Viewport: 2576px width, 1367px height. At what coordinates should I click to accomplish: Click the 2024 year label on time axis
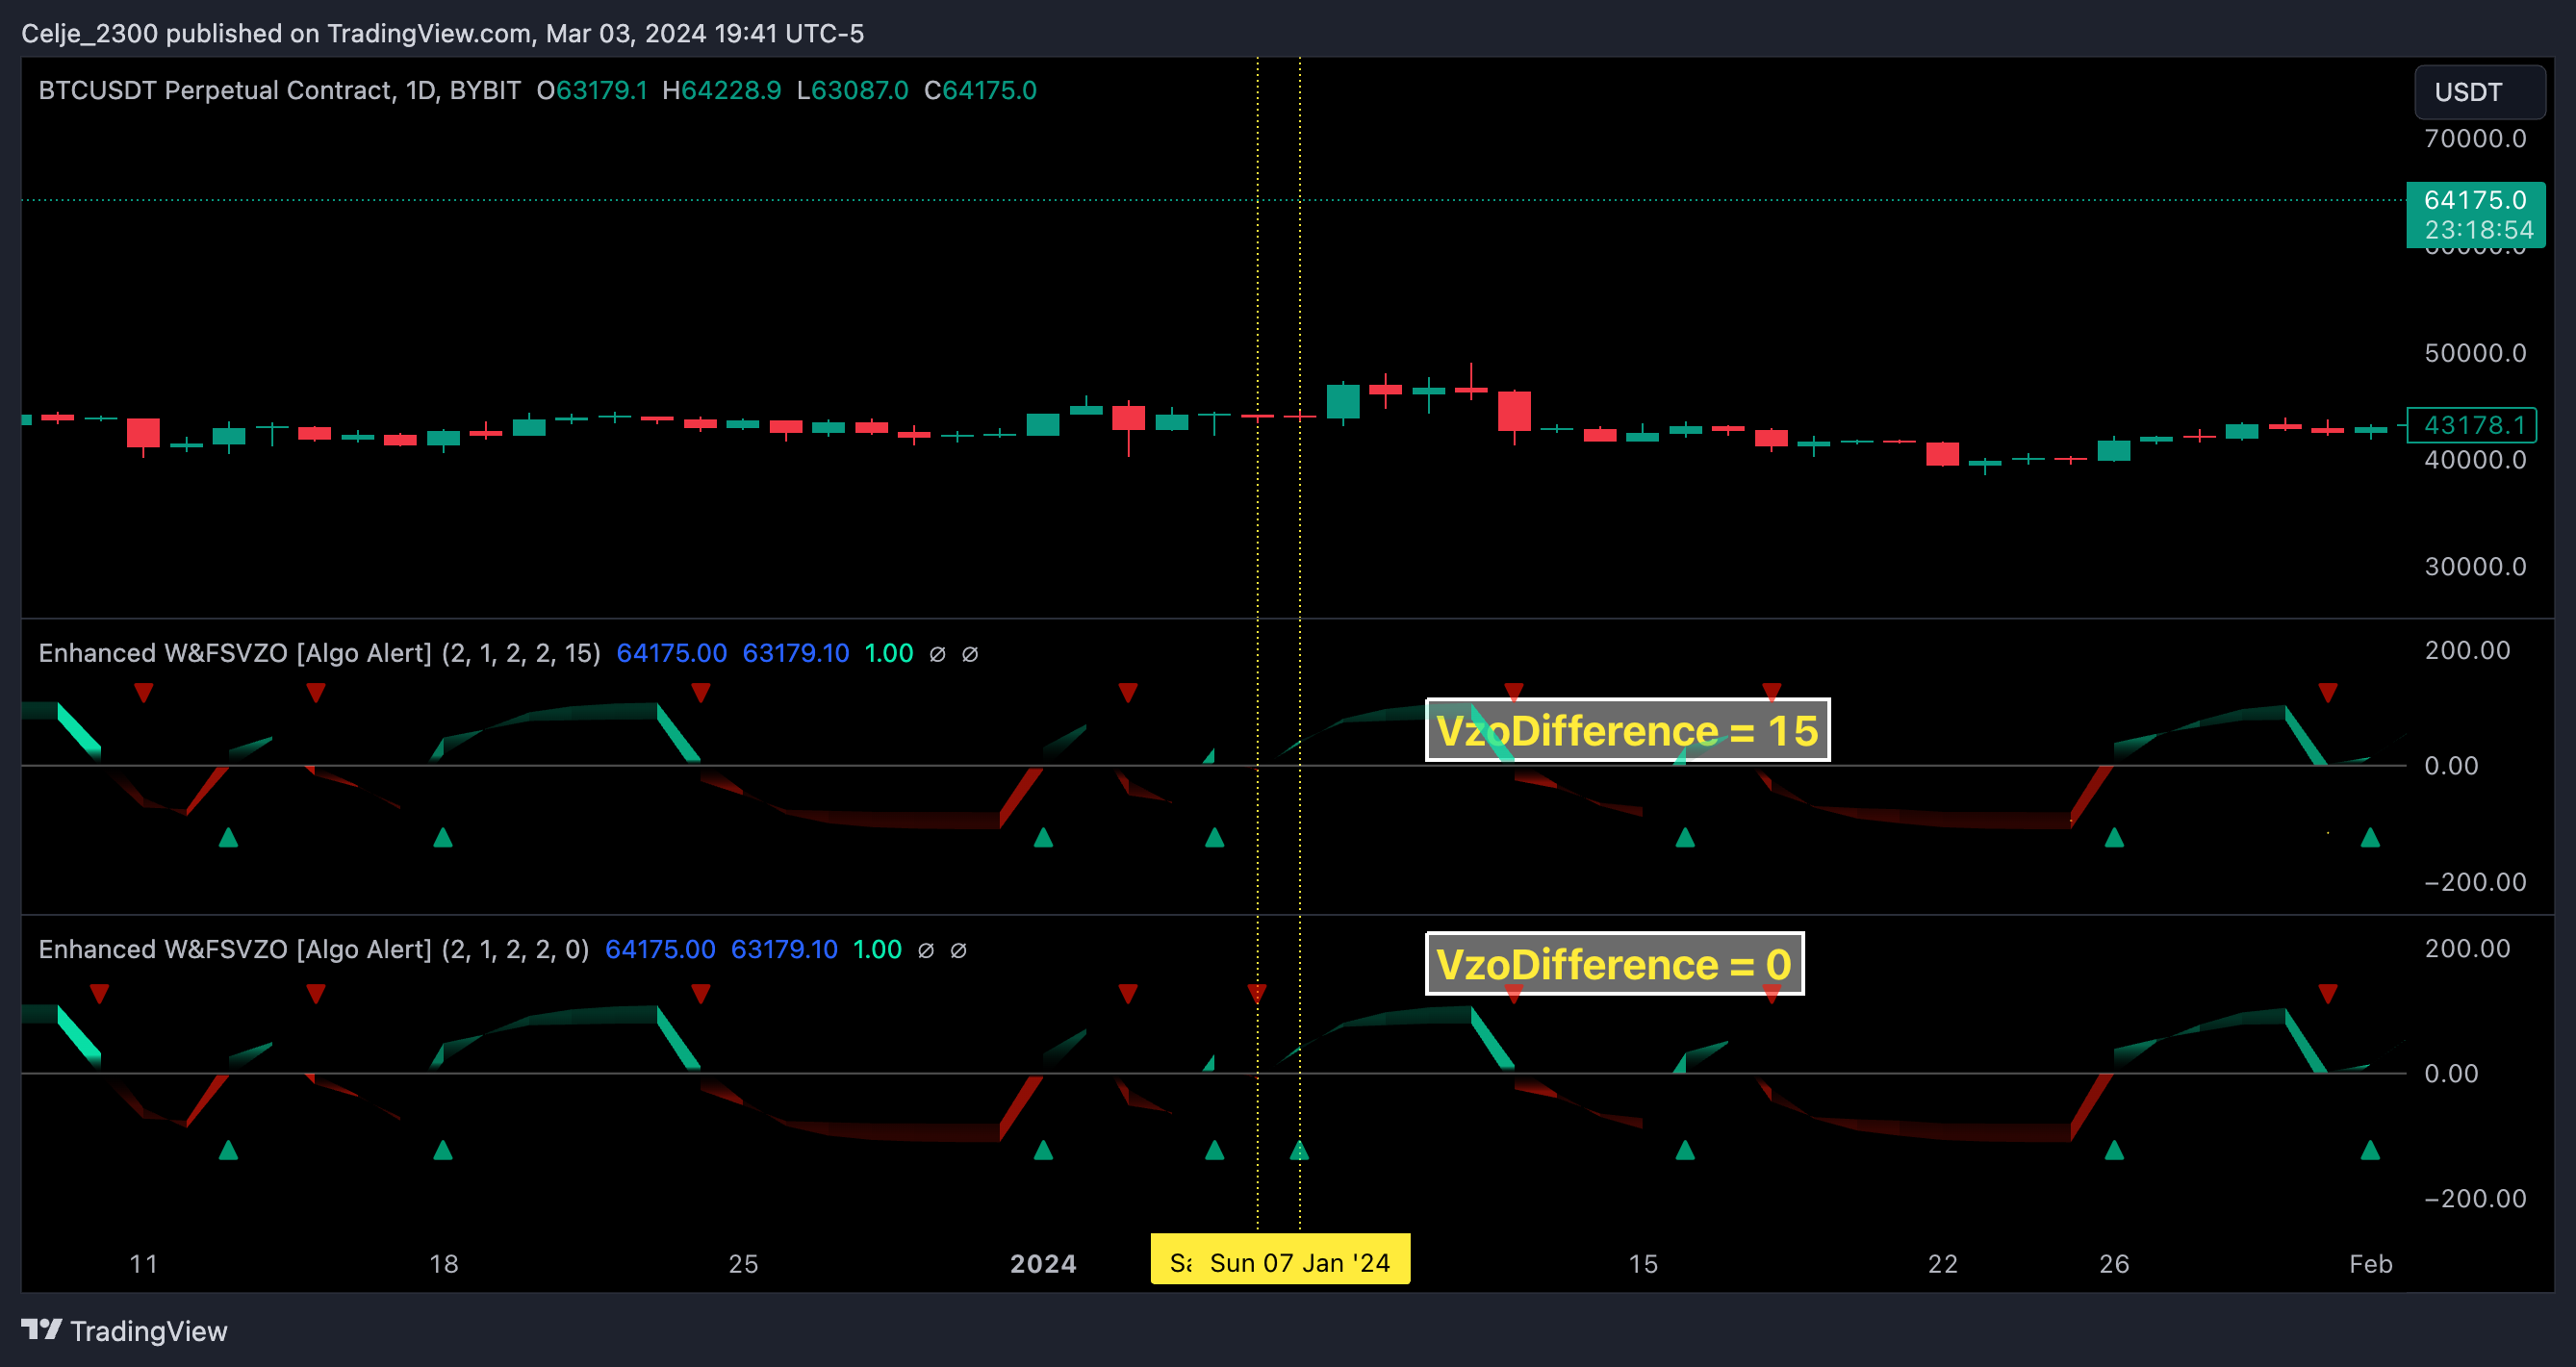coord(1043,1263)
